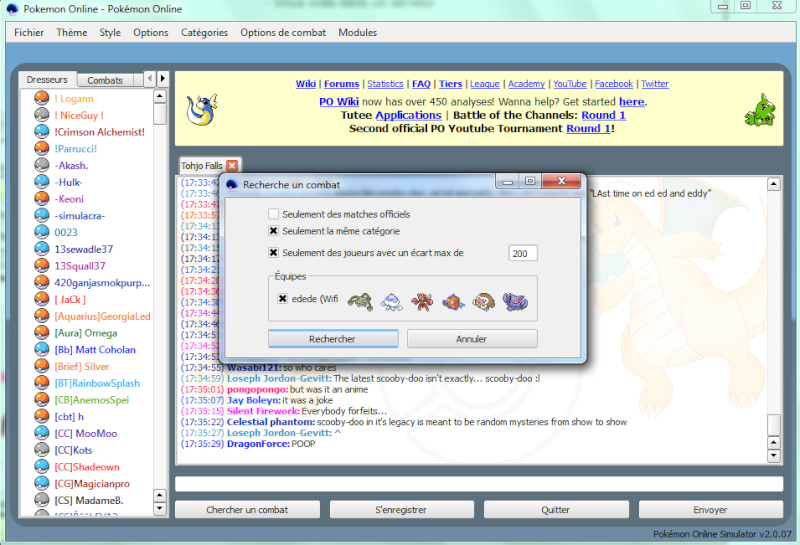This screenshot has width=800, height=545.
Task: Click the chat log scrollbar handle
Action: coord(774,425)
